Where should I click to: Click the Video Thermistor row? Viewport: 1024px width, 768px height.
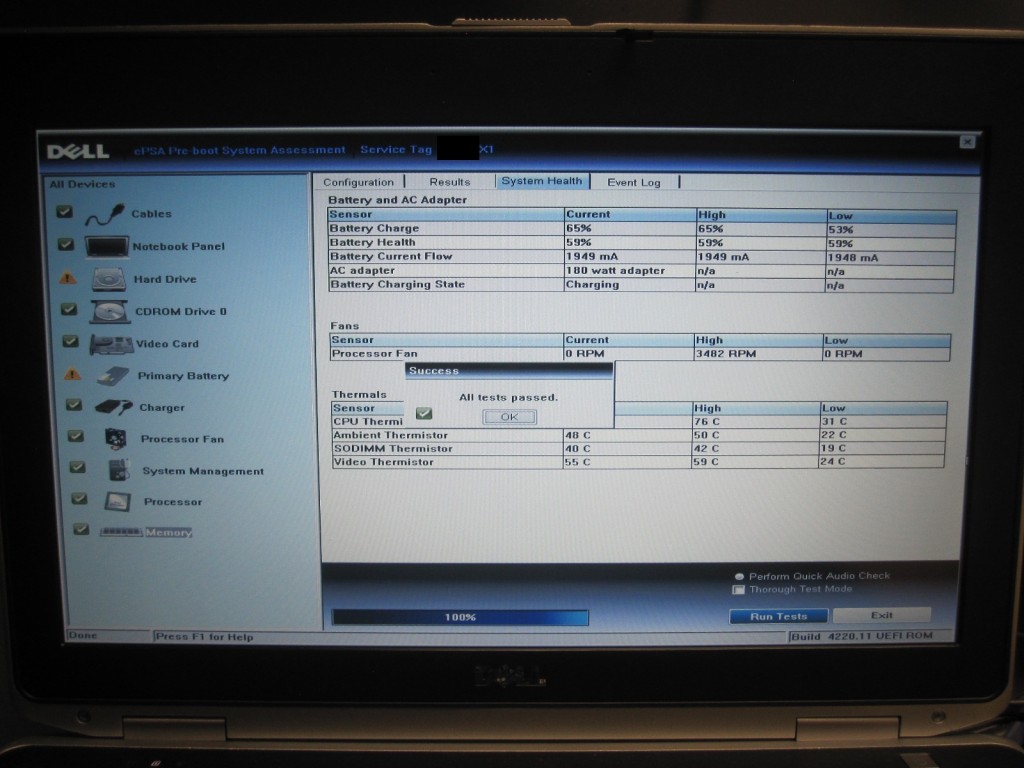coord(639,462)
